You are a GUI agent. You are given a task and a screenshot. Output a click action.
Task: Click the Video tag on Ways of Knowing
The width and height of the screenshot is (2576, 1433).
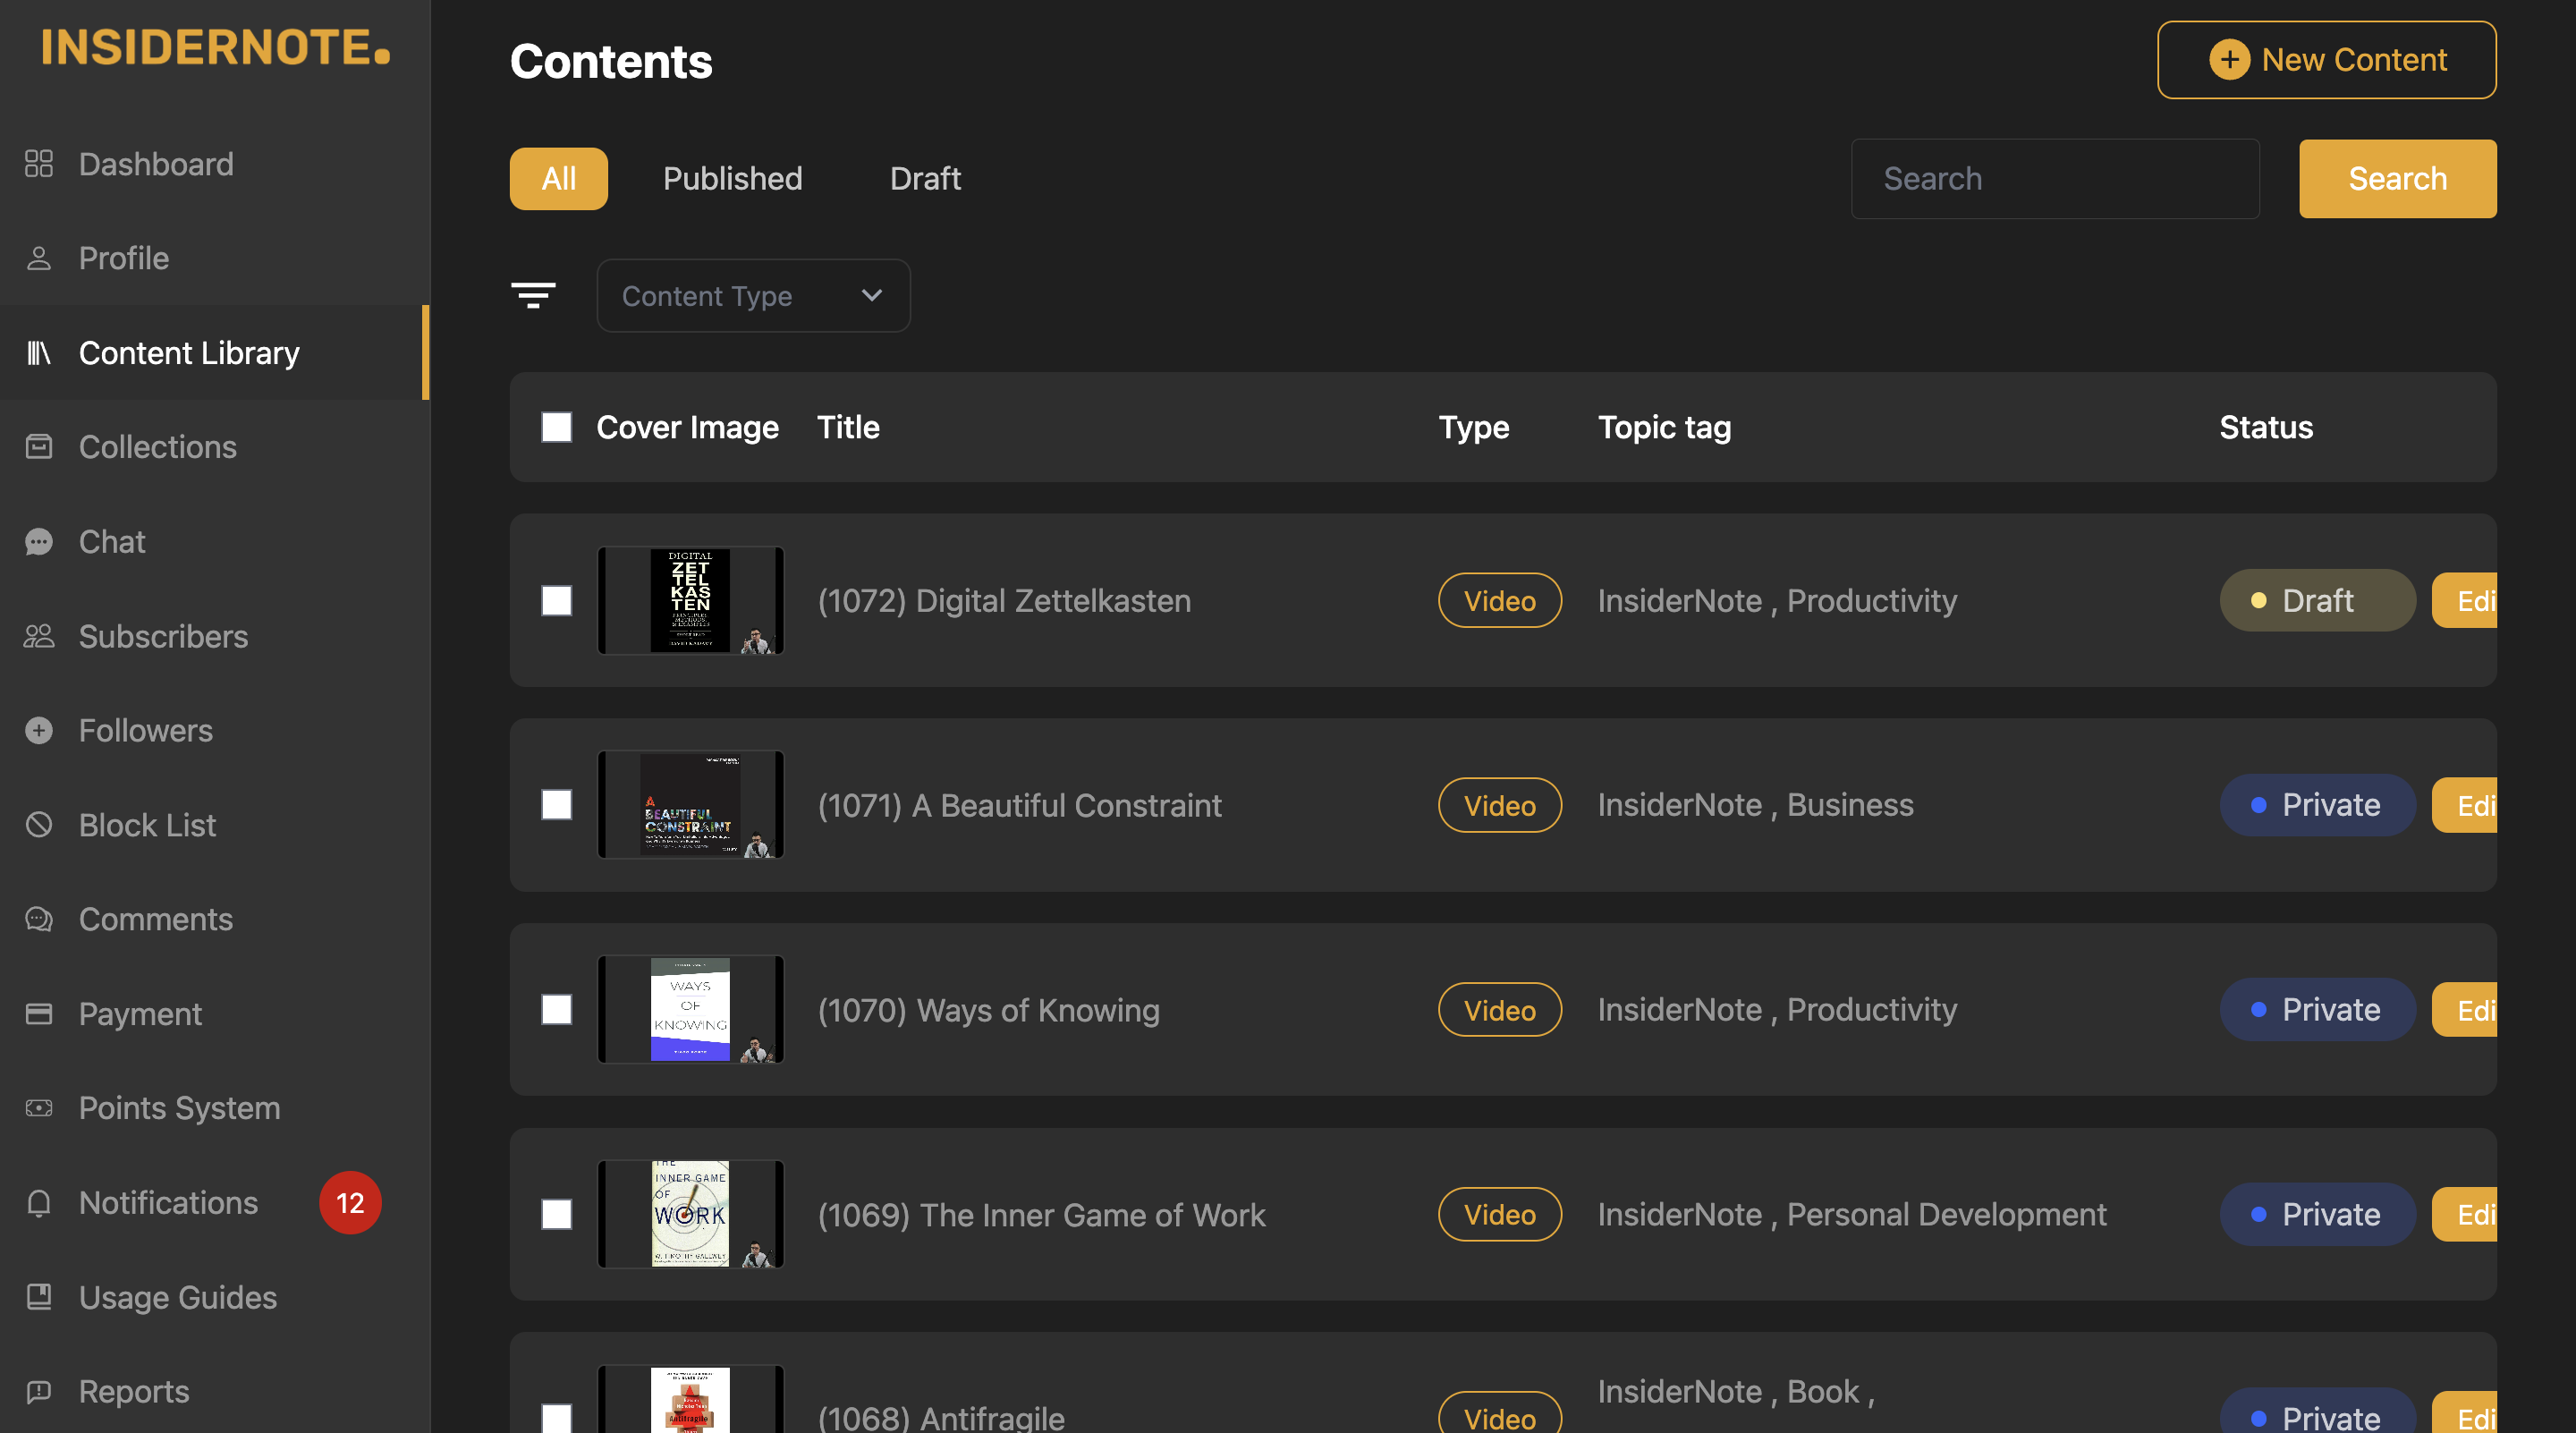[x=1500, y=1010]
